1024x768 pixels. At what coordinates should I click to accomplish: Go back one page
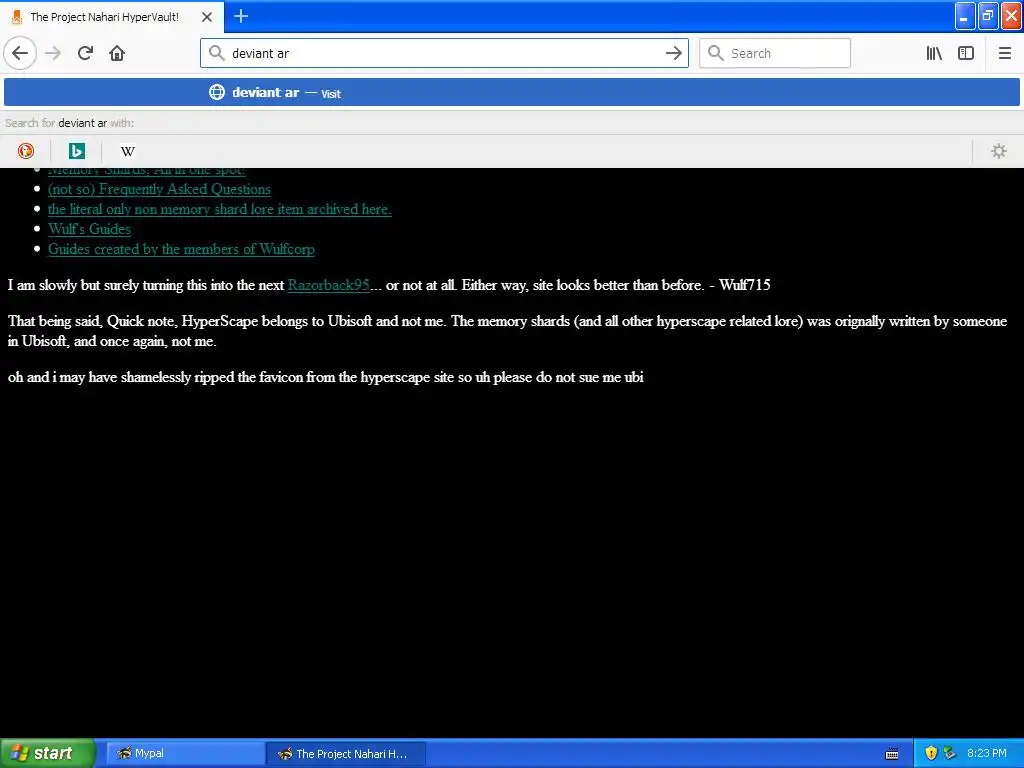coord(20,53)
